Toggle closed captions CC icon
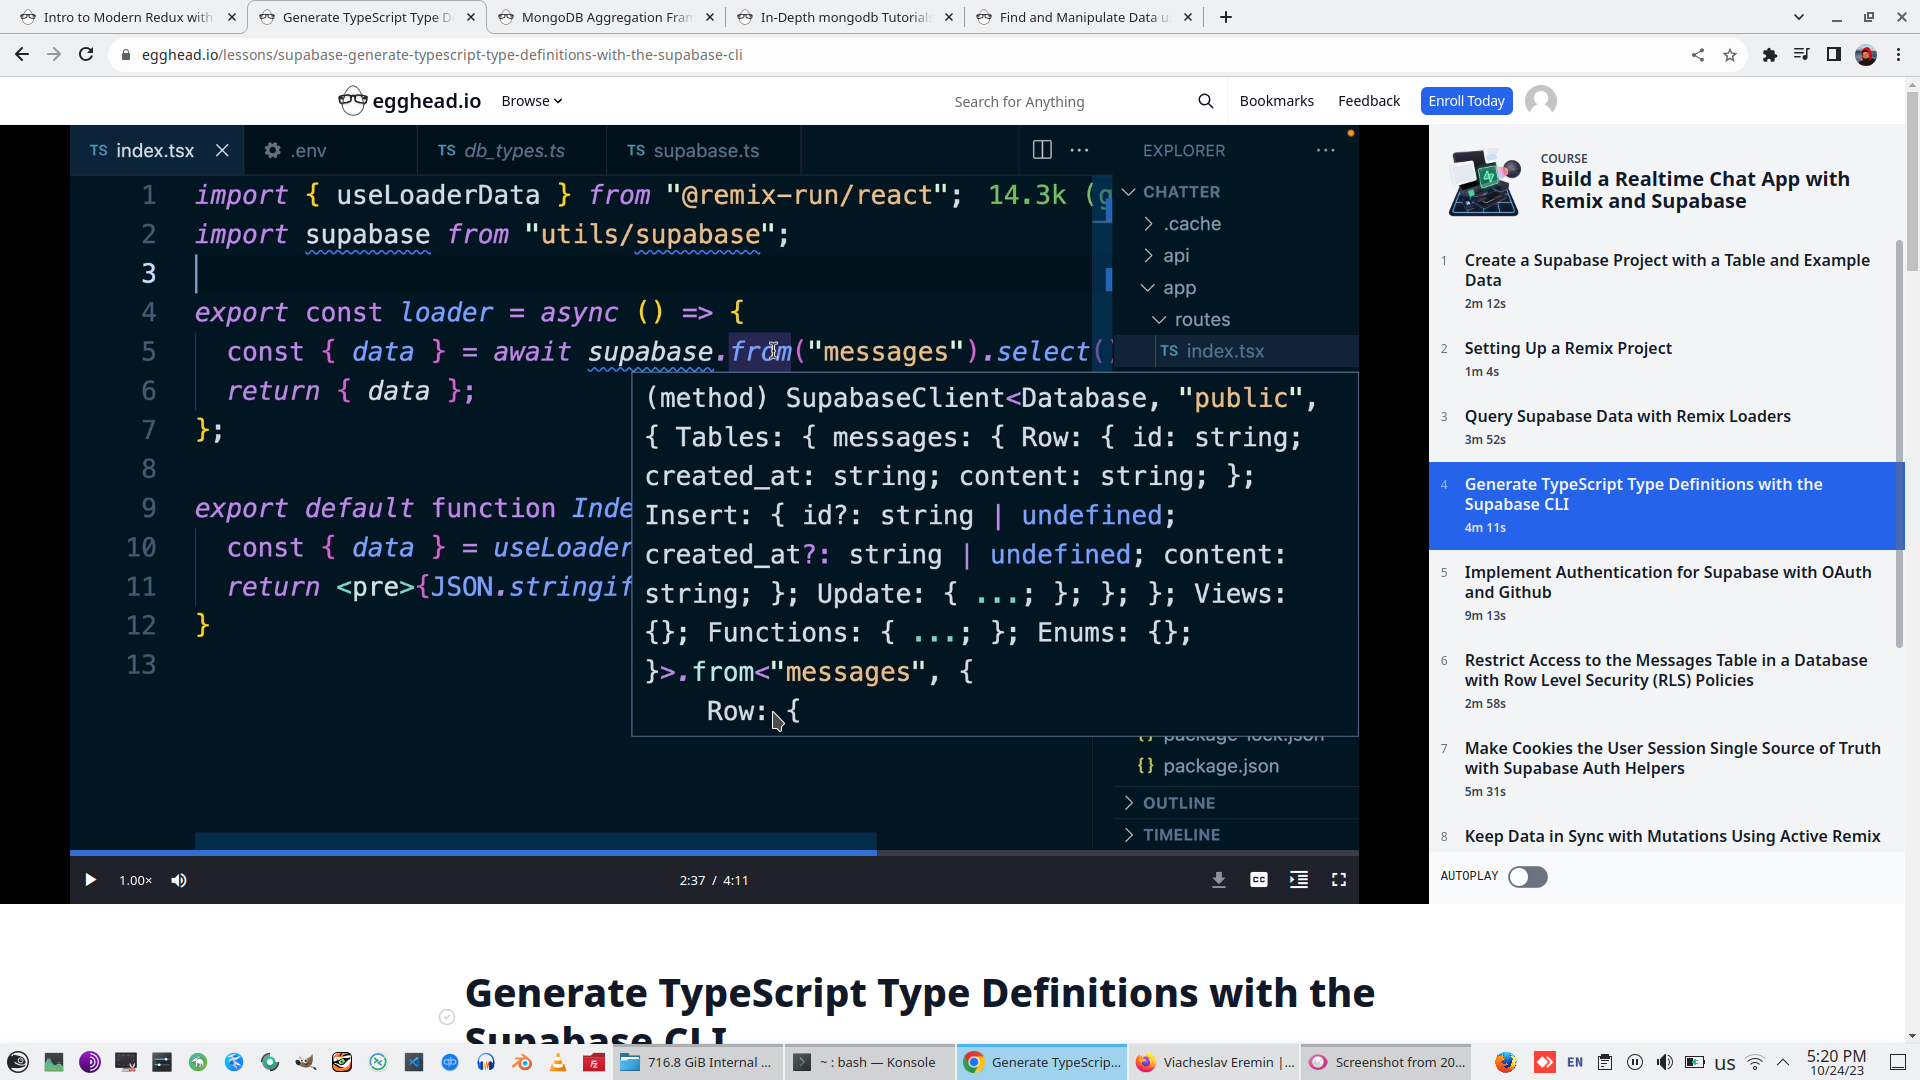Screen dimensions: 1920x1080 (x=1258, y=880)
